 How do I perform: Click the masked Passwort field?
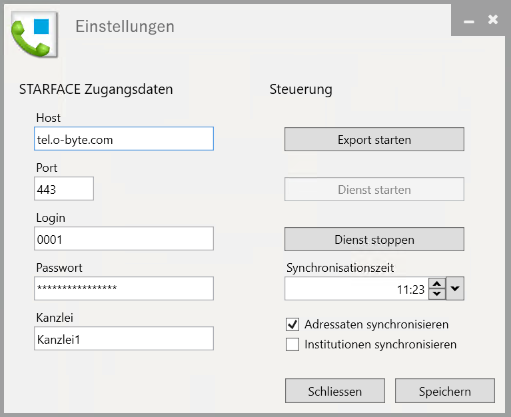[x=124, y=288]
